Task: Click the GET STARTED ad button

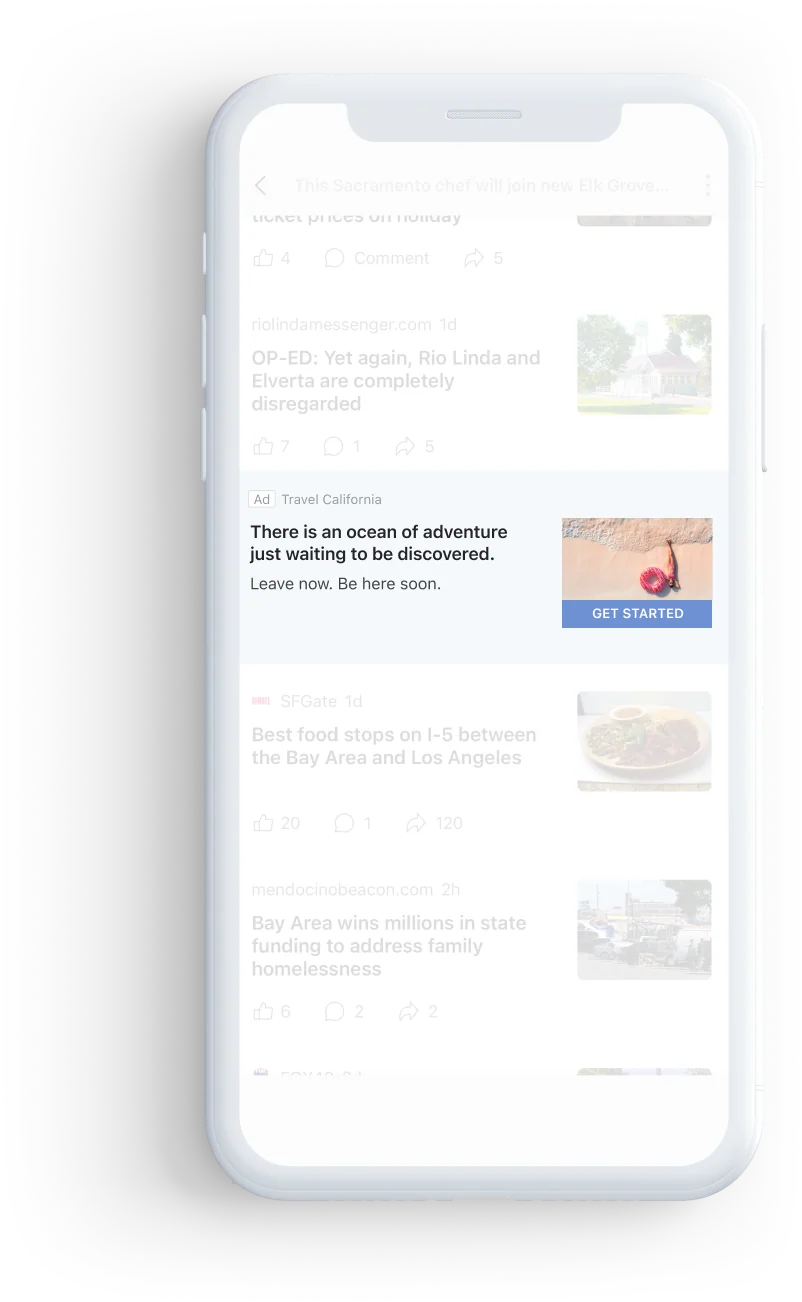Action: tap(637, 614)
